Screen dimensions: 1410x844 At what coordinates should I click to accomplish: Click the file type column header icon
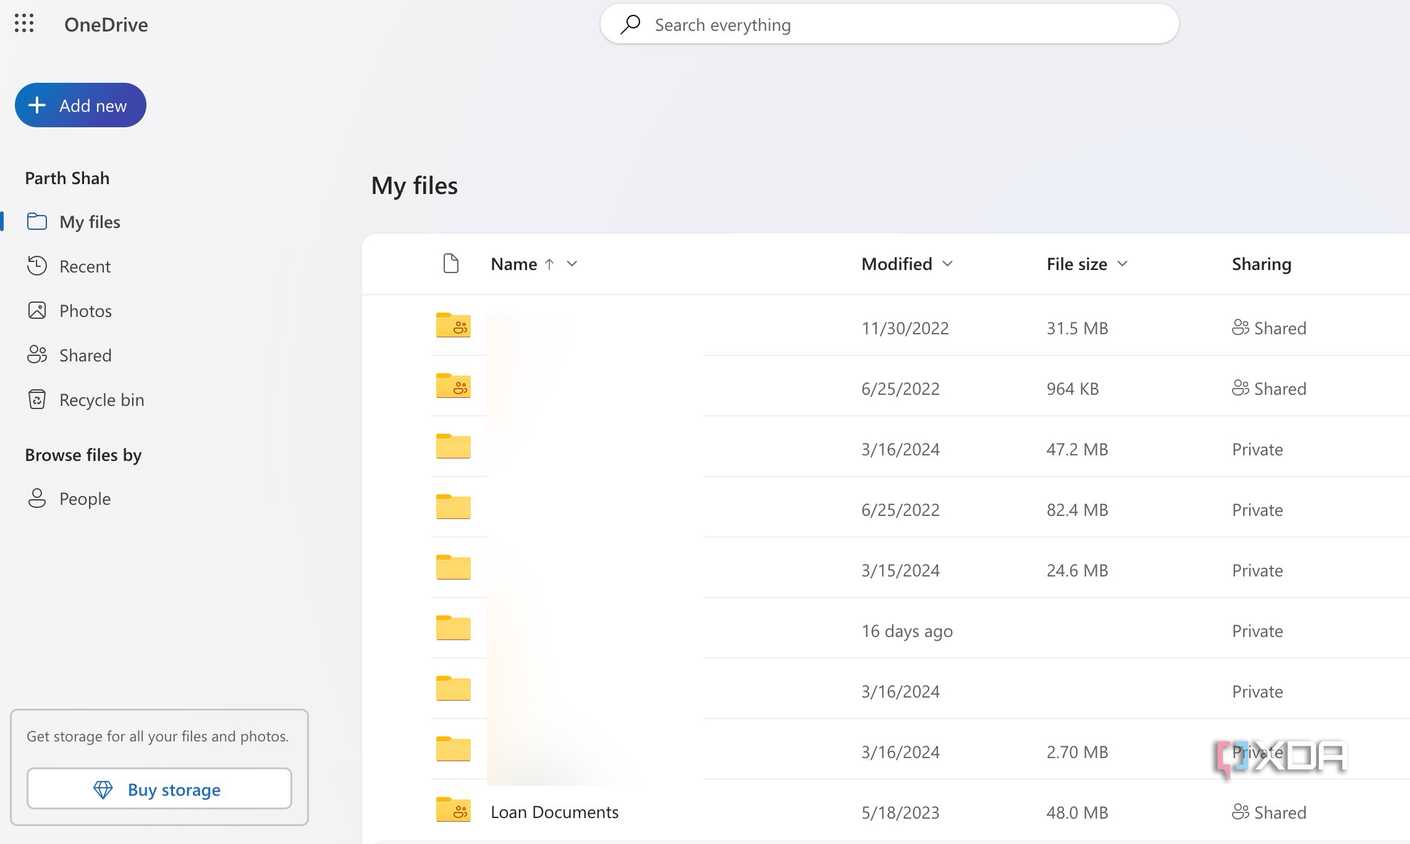pyautogui.click(x=451, y=263)
